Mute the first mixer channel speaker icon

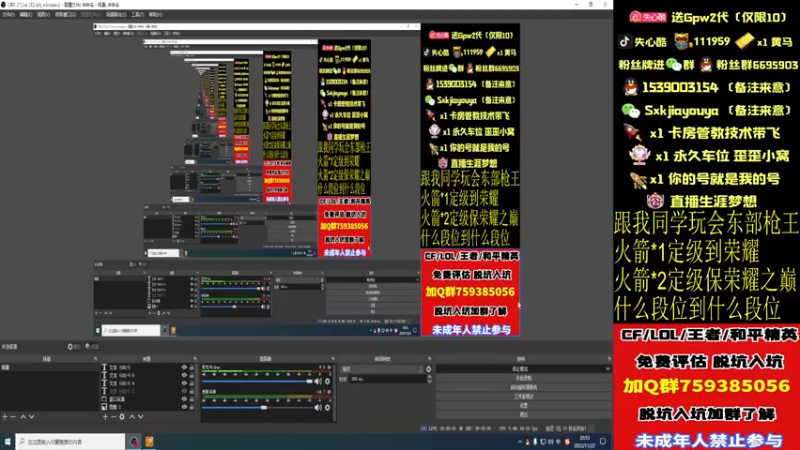pyautogui.click(x=318, y=381)
